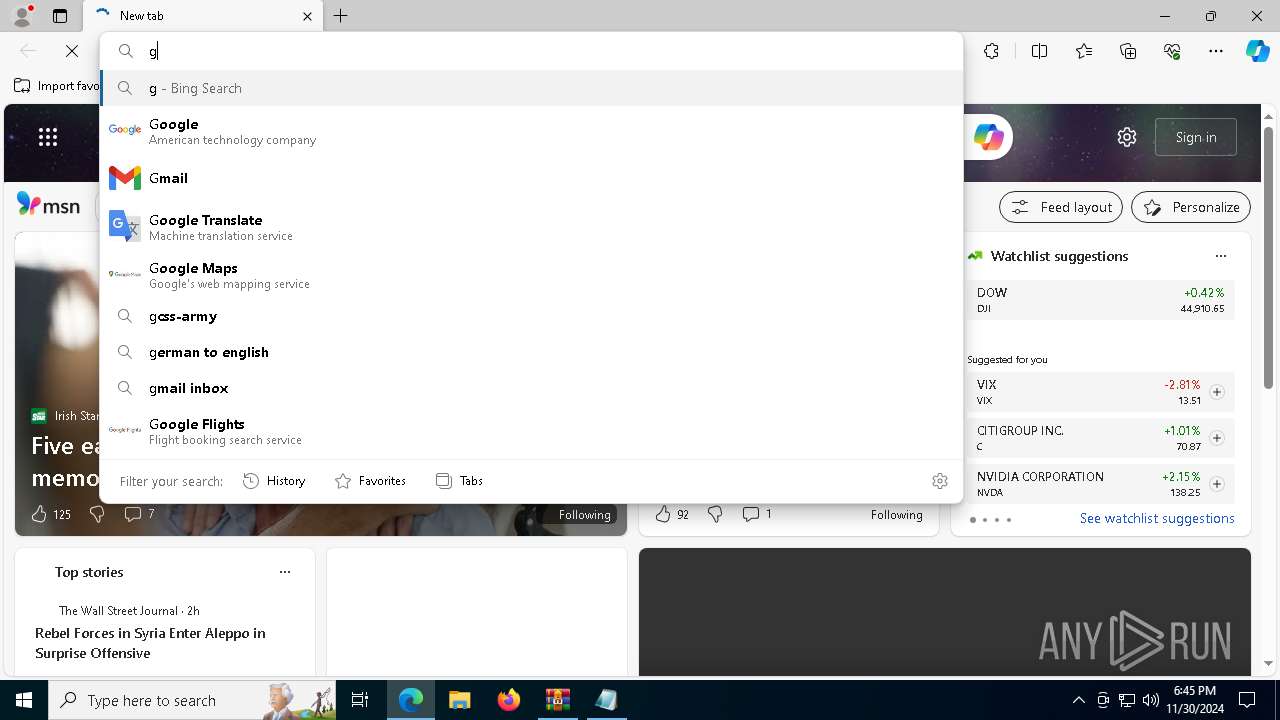This screenshot has width=1280, height=720.
Task: Open the Collections toolbar icon
Action: coord(1128,51)
